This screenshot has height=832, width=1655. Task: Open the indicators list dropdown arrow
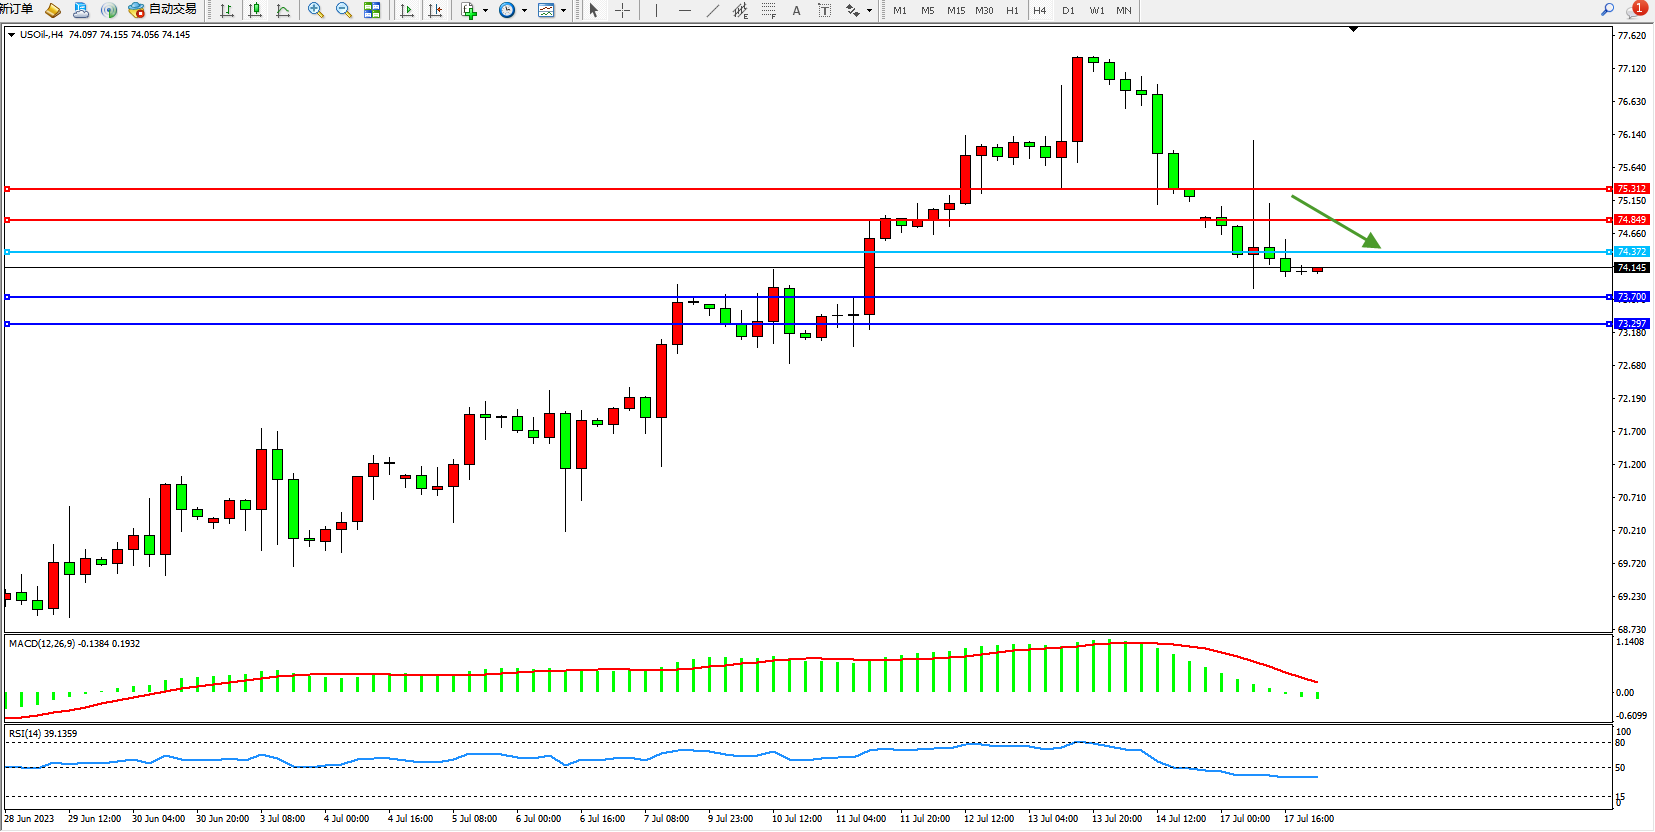point(486,11)
